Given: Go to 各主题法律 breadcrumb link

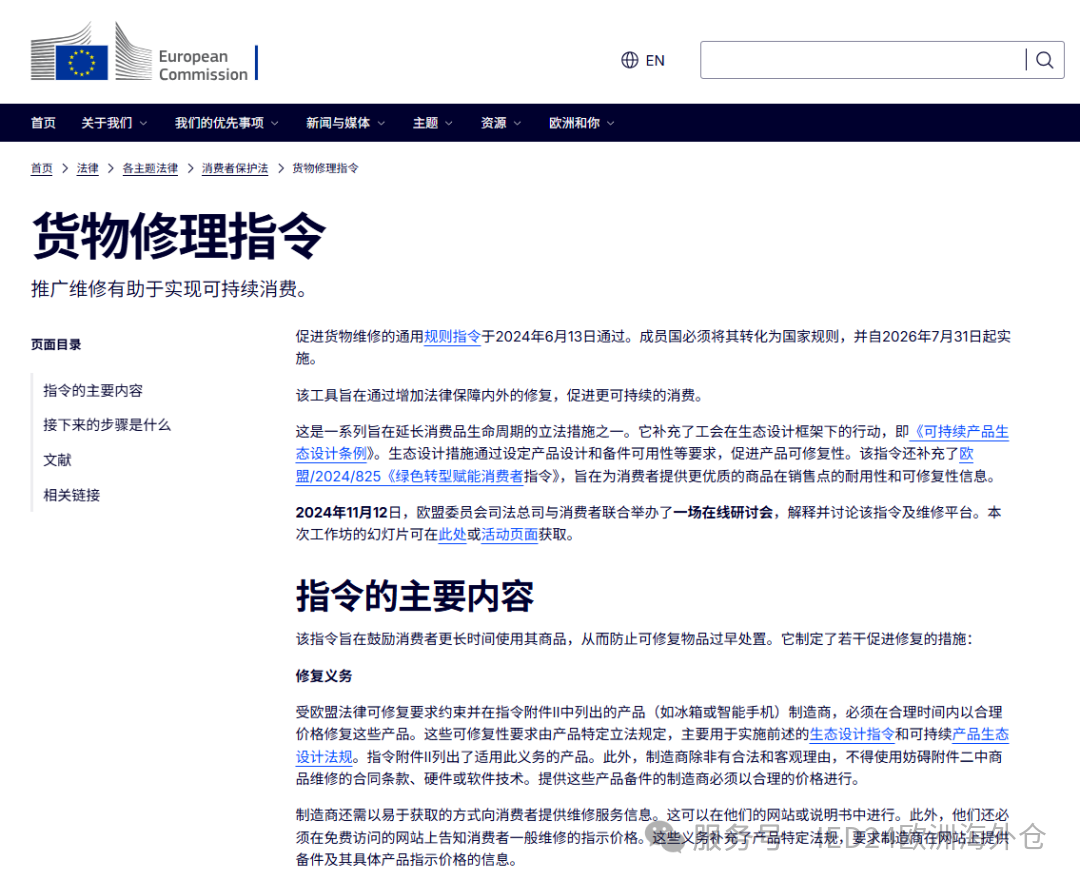Looking at the screenshot, I should (x=150, y=168).
